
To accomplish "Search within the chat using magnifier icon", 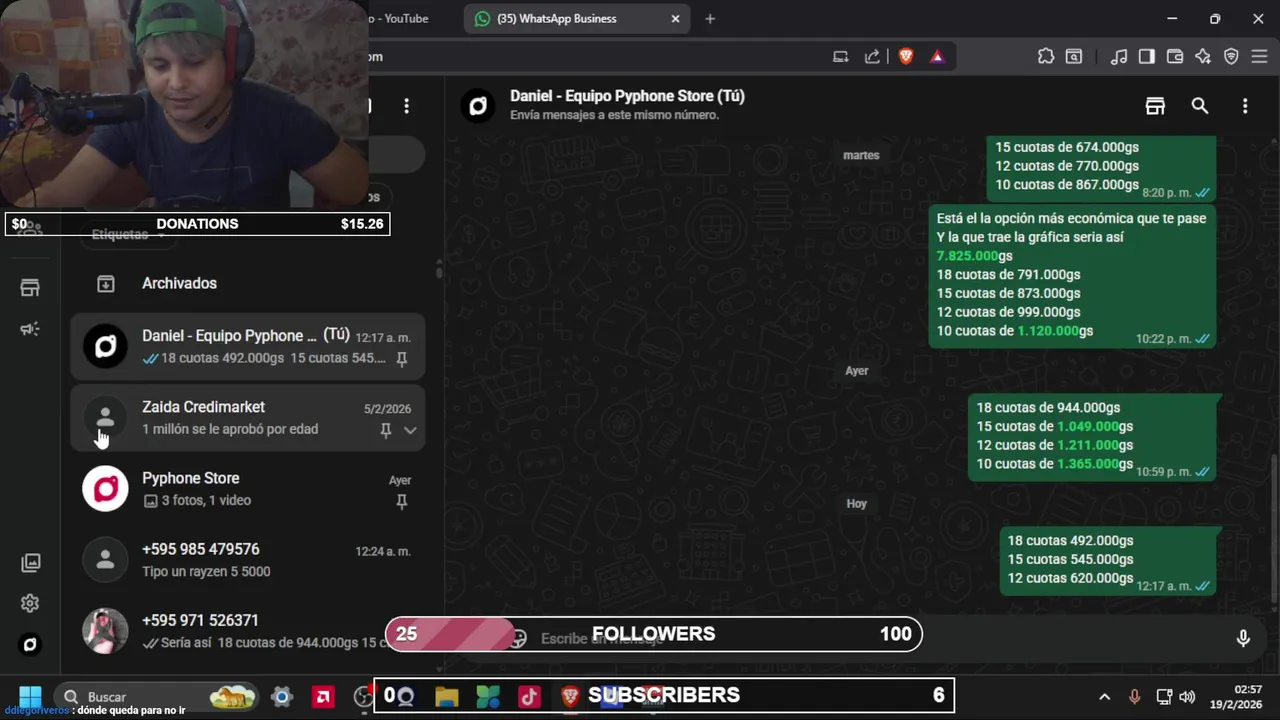I will coord(1200,106).
